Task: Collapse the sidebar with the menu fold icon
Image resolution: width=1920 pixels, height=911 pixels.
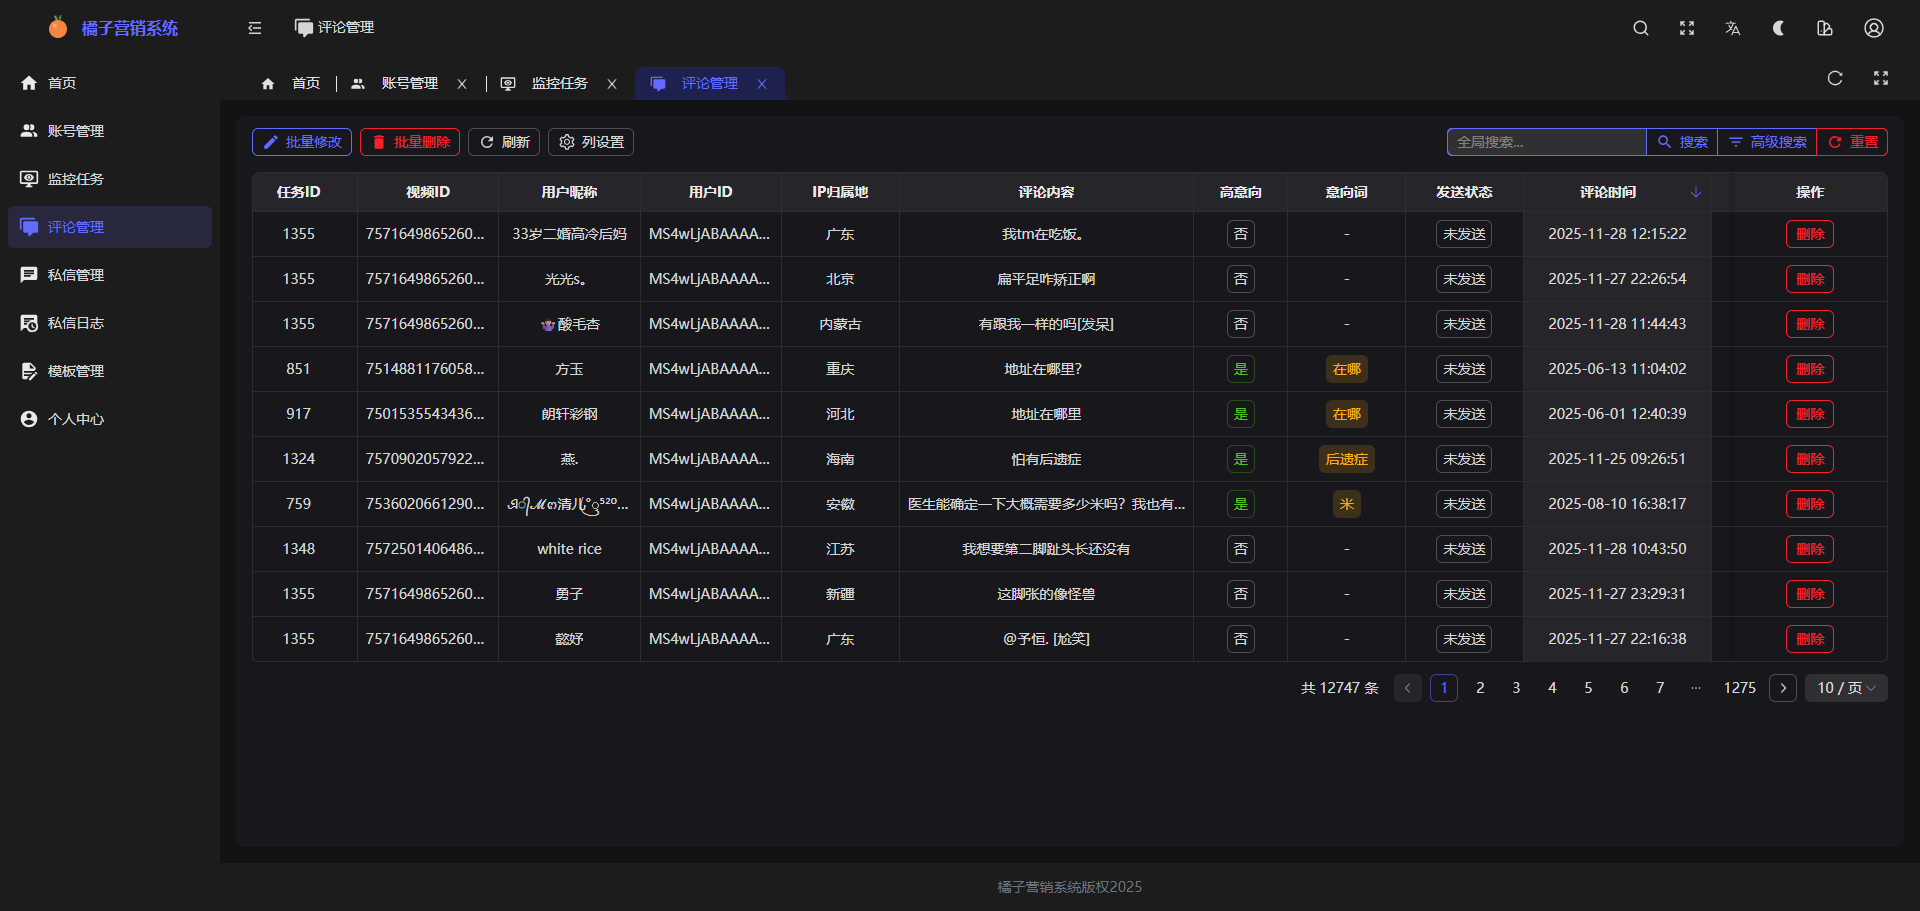Action: pyautogui.click(x=255, y=28)
